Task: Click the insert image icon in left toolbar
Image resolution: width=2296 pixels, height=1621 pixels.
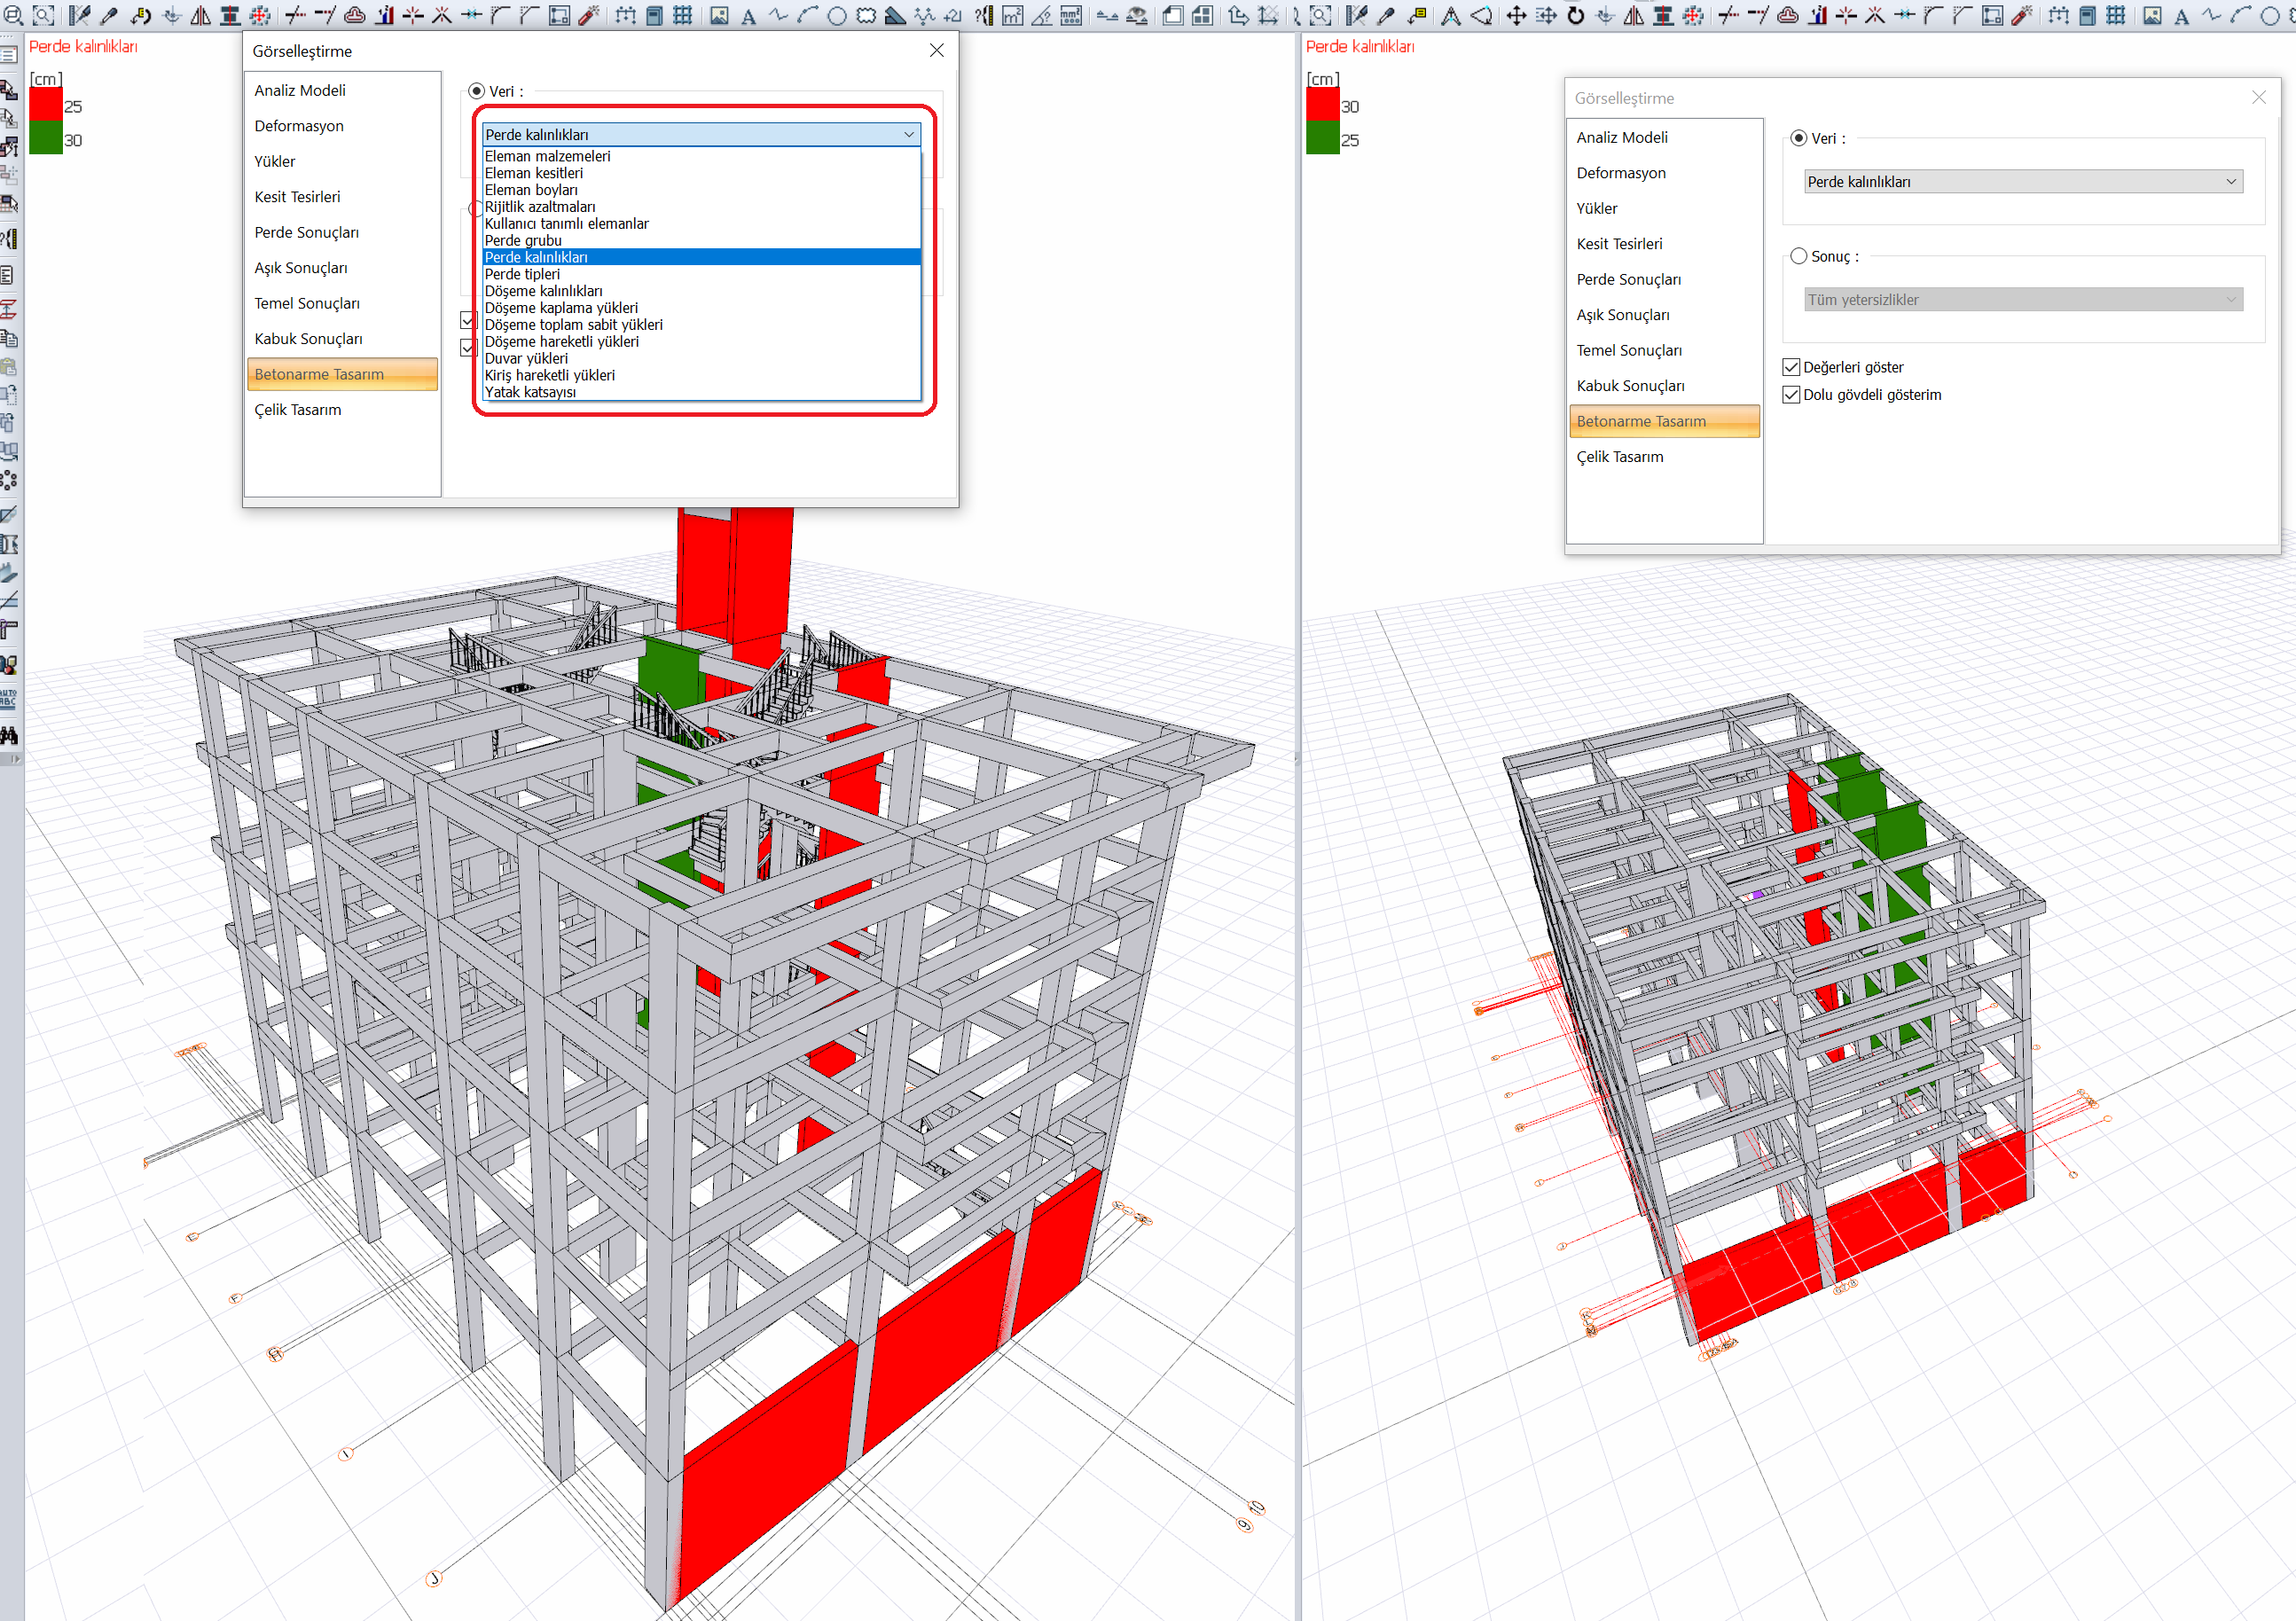Action: 719,15
